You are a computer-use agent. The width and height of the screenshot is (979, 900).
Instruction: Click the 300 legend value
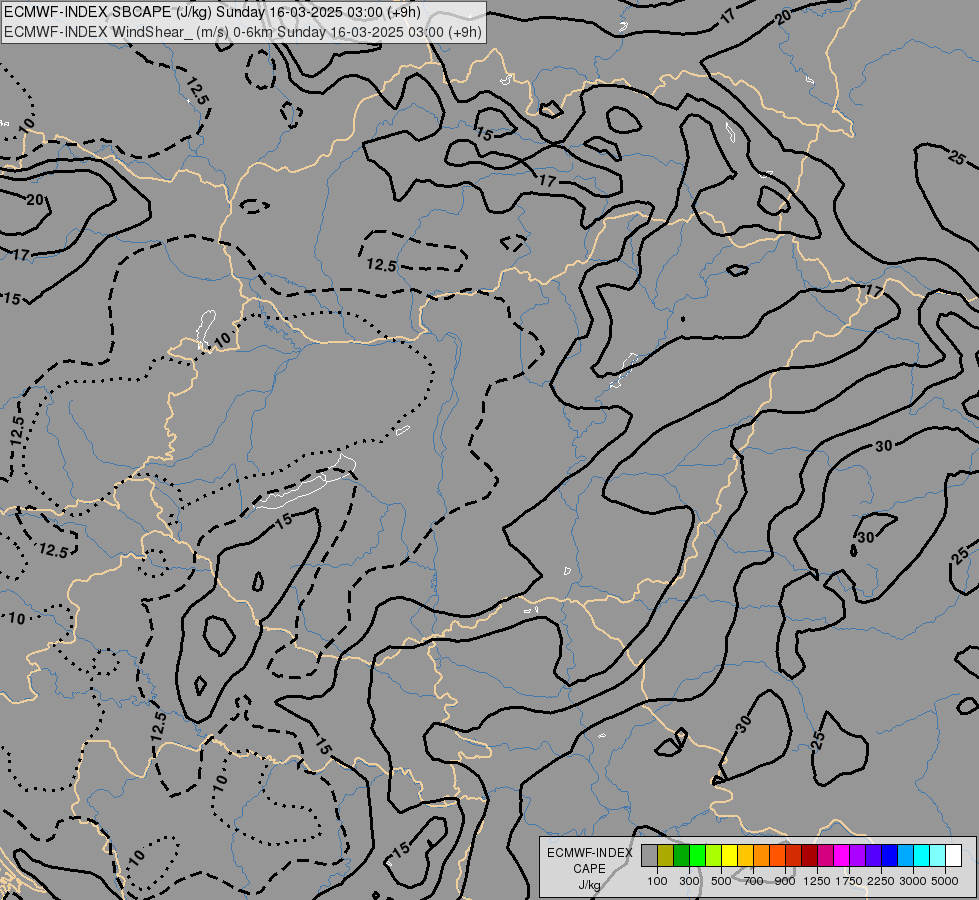(689, 881)
